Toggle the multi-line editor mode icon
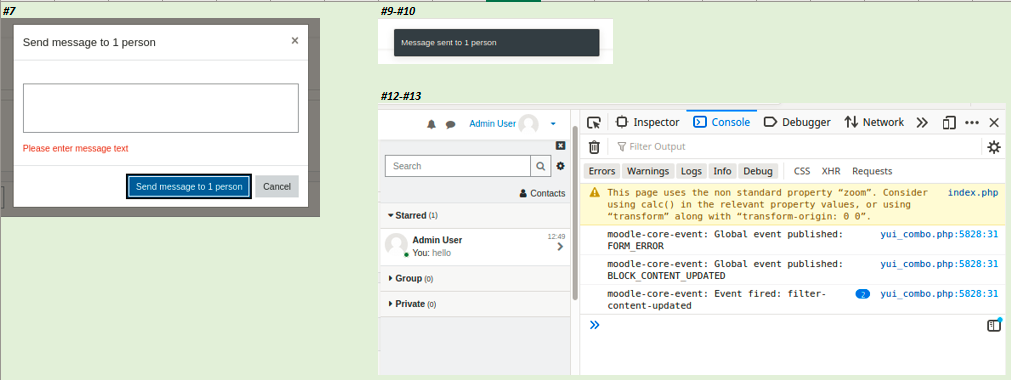Screen dimensions: 1011x380 point(994,325)
